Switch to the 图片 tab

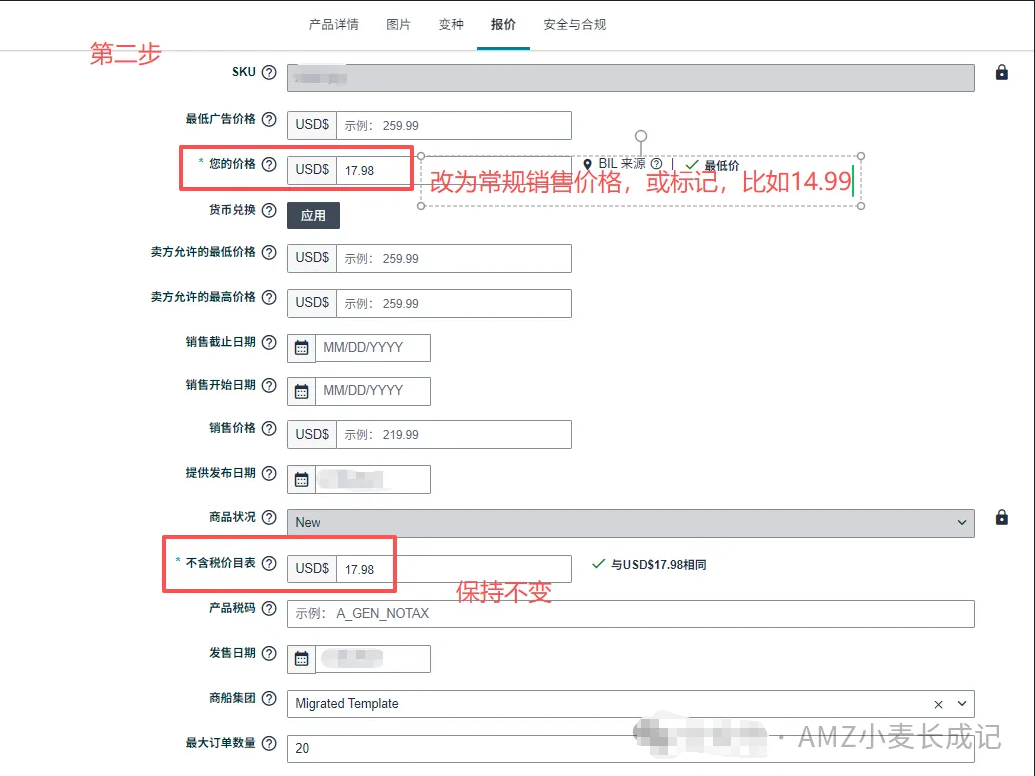click(398, 24)
